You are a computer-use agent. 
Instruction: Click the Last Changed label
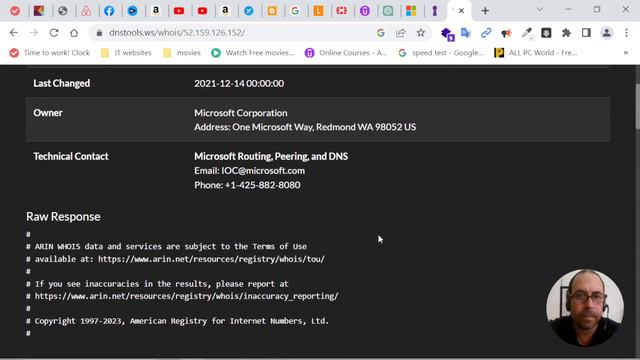[62, 83]
